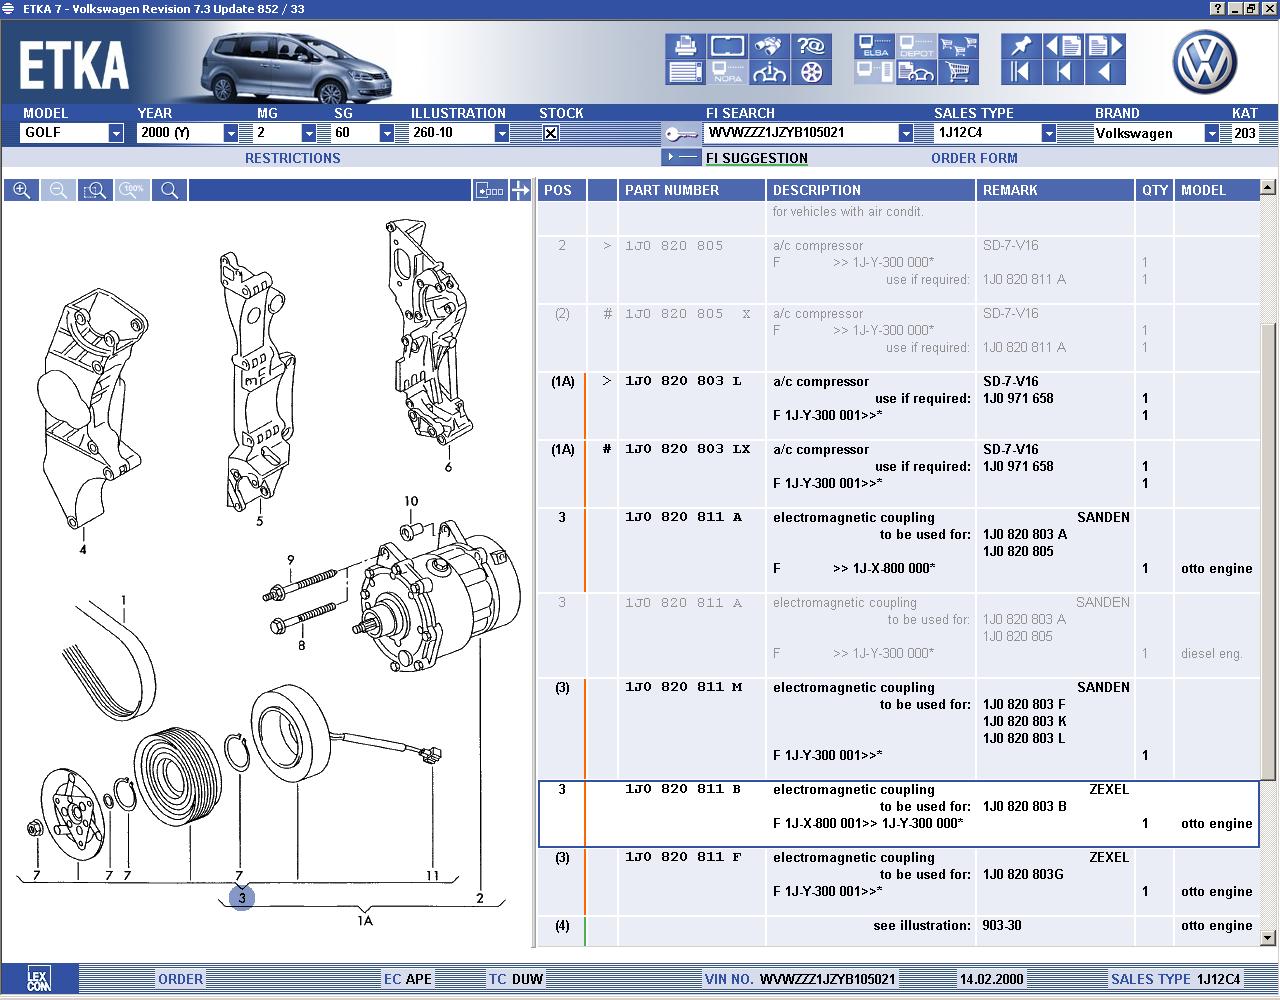Click the printer icon in the top toolbar
This screenshot has width=1280, height=1000.
tap(685, 46)
